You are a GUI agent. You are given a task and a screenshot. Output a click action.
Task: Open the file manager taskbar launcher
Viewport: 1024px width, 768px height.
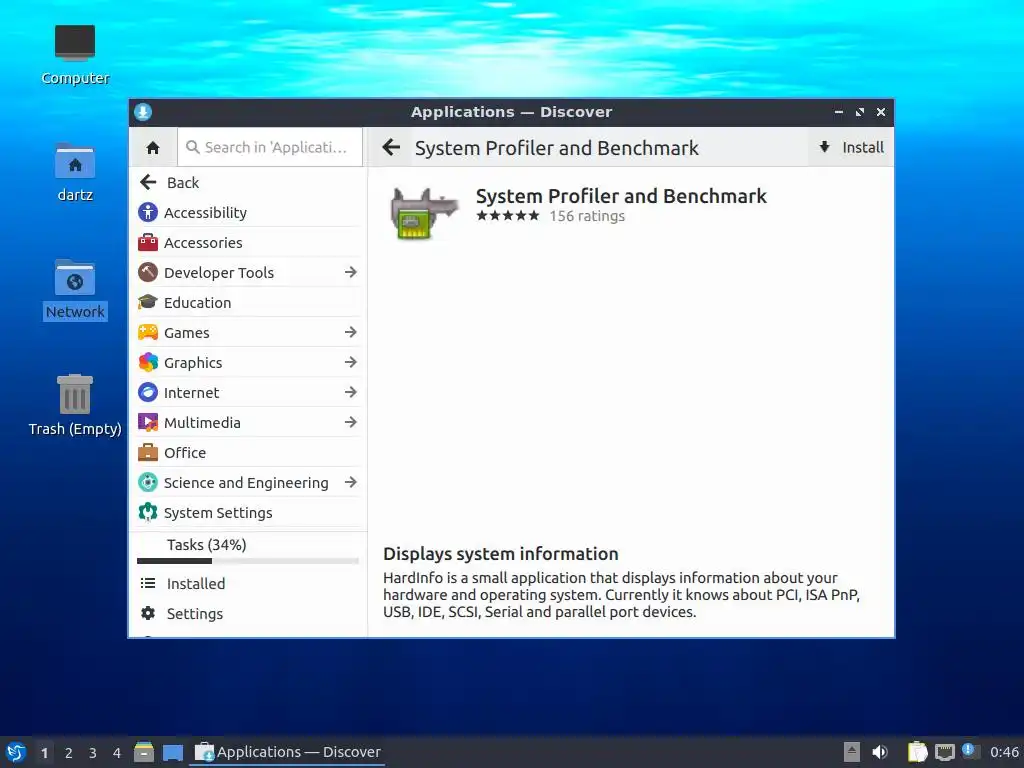[x=144, y=752]
